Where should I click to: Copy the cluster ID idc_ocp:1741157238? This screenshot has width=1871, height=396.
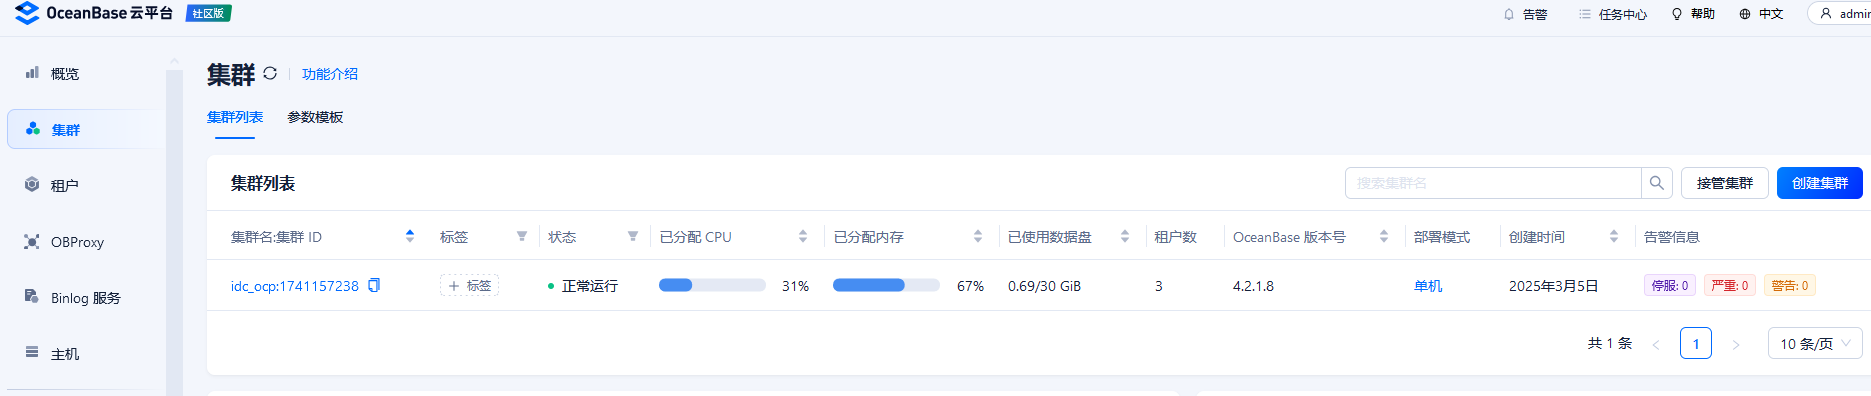(x=374, y=286)
